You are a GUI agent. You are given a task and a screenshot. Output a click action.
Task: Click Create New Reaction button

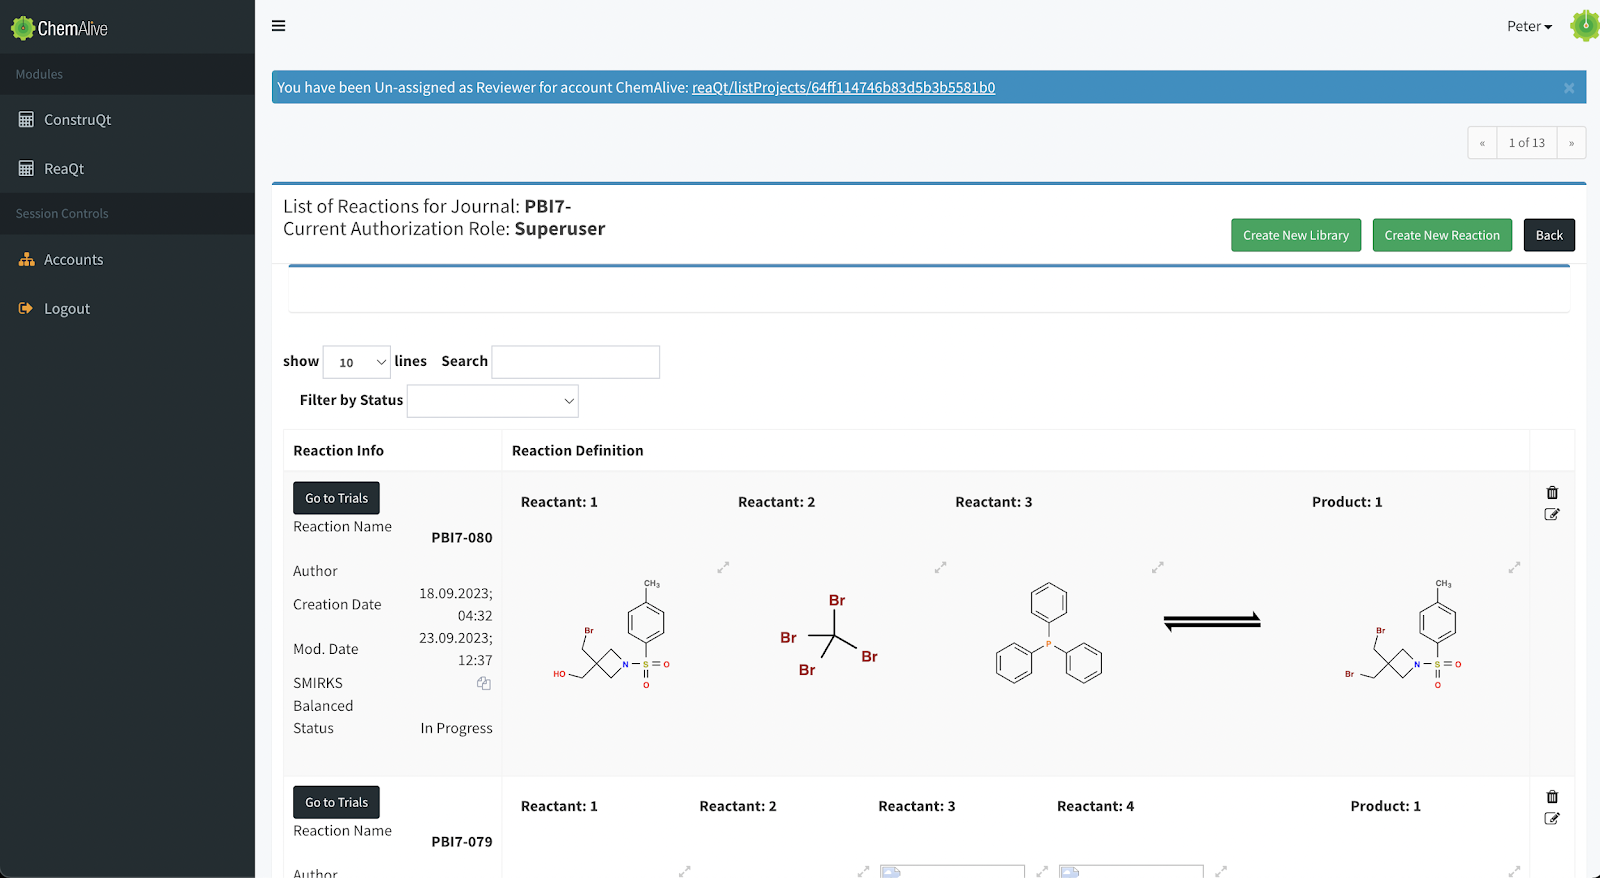tap(1441, 236)
